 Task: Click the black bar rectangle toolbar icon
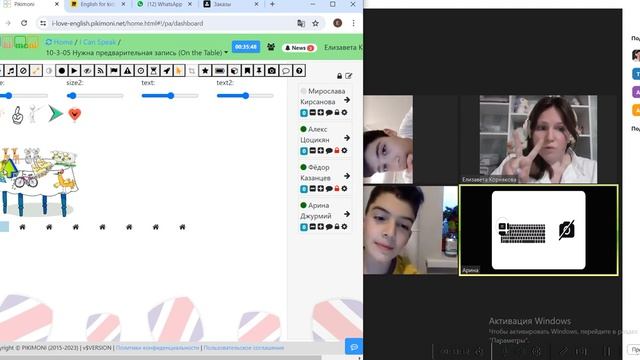coord(220,71)
